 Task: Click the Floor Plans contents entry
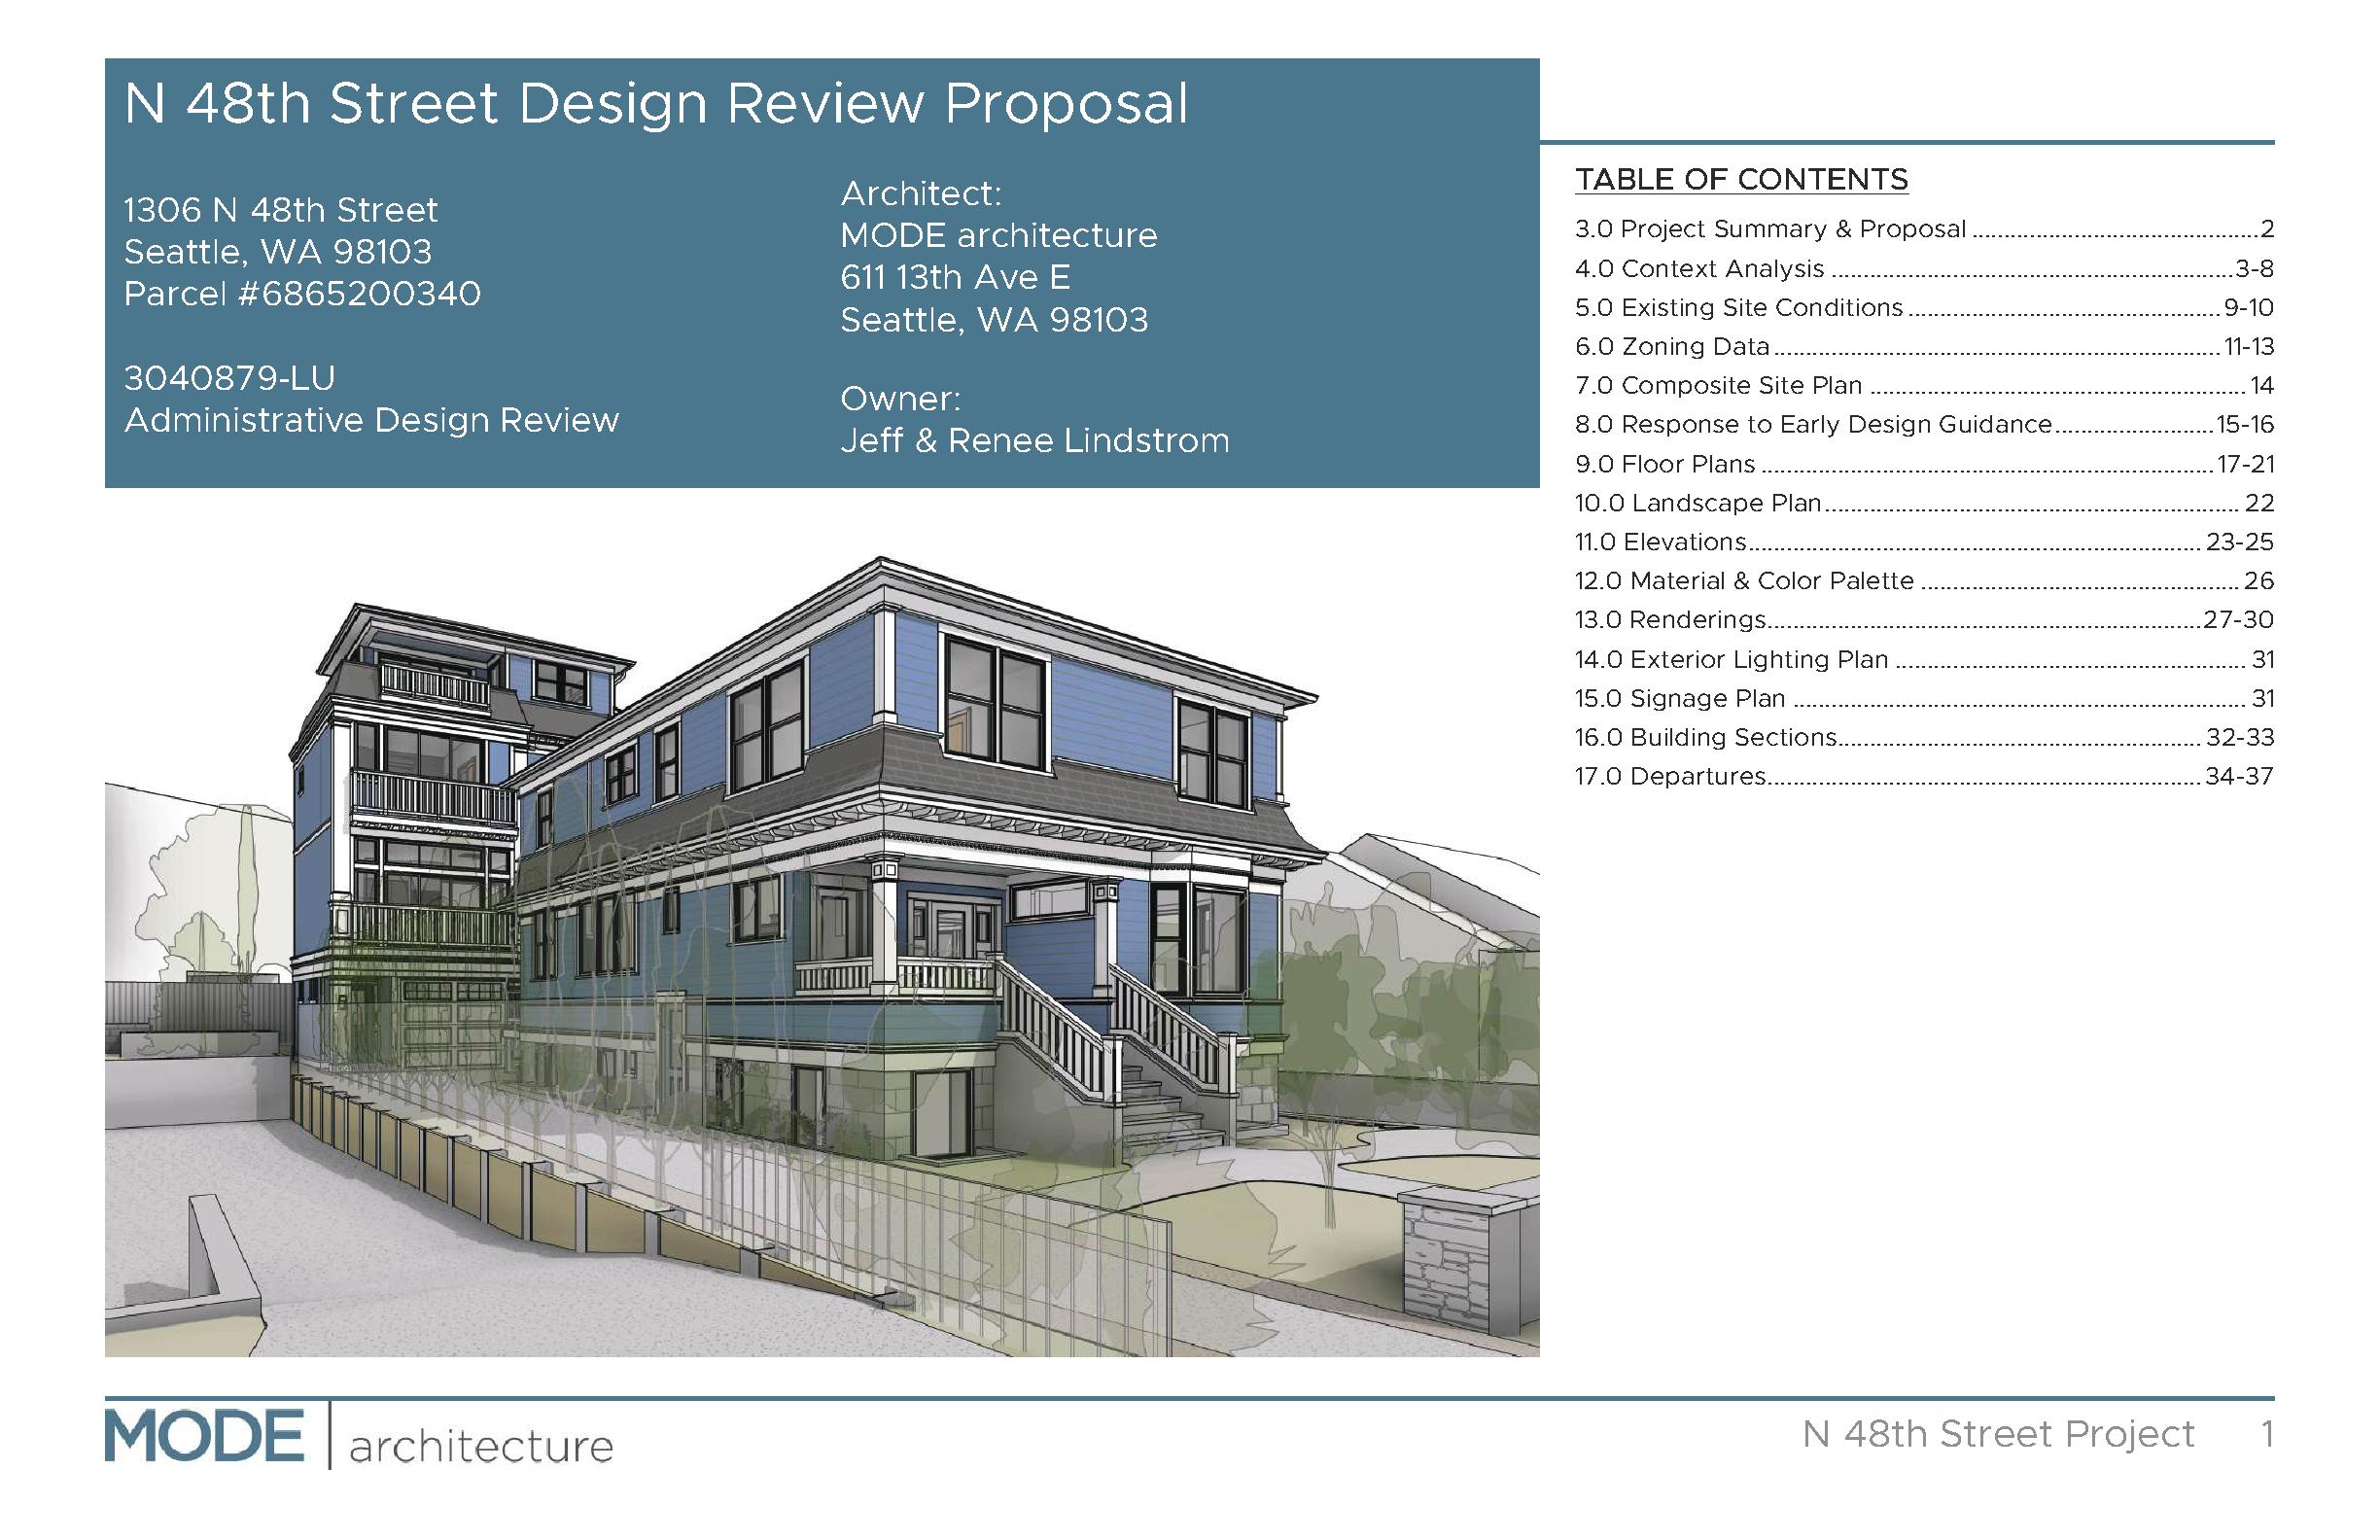point(1665,464)
